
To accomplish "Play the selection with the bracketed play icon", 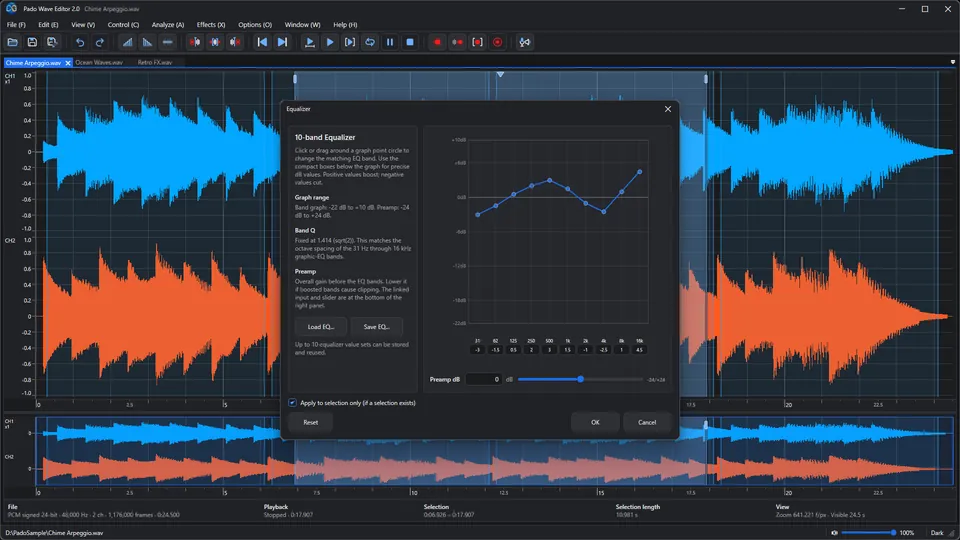I will pyautogui.click(x=350, y=42).
